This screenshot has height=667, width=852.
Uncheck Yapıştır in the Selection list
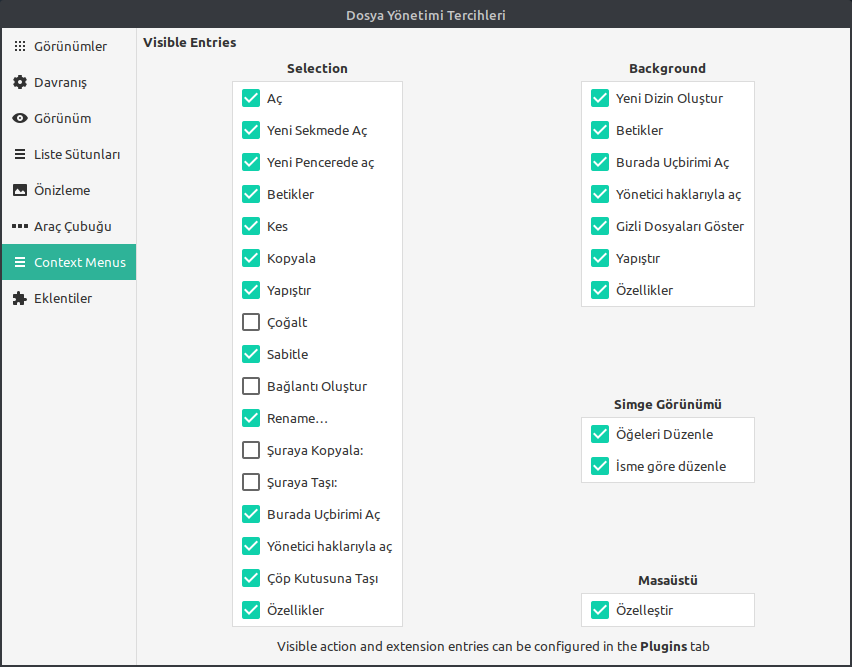point(250,290)
